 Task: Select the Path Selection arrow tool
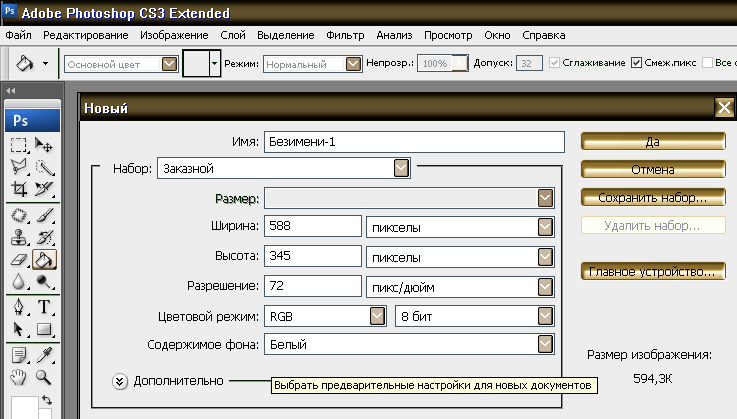19,329
